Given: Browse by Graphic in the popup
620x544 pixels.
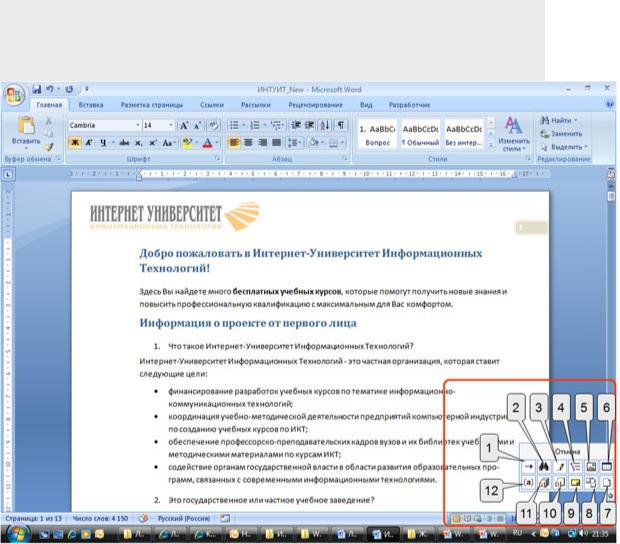Looking at the screenshot, I should pyautogui.click(x=591, y=467).
